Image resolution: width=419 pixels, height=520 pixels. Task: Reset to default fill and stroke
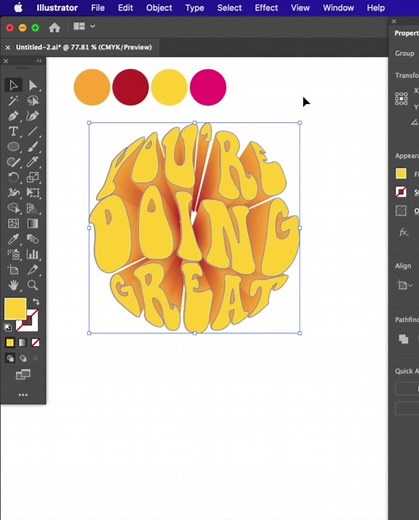[x=7, y=328]
